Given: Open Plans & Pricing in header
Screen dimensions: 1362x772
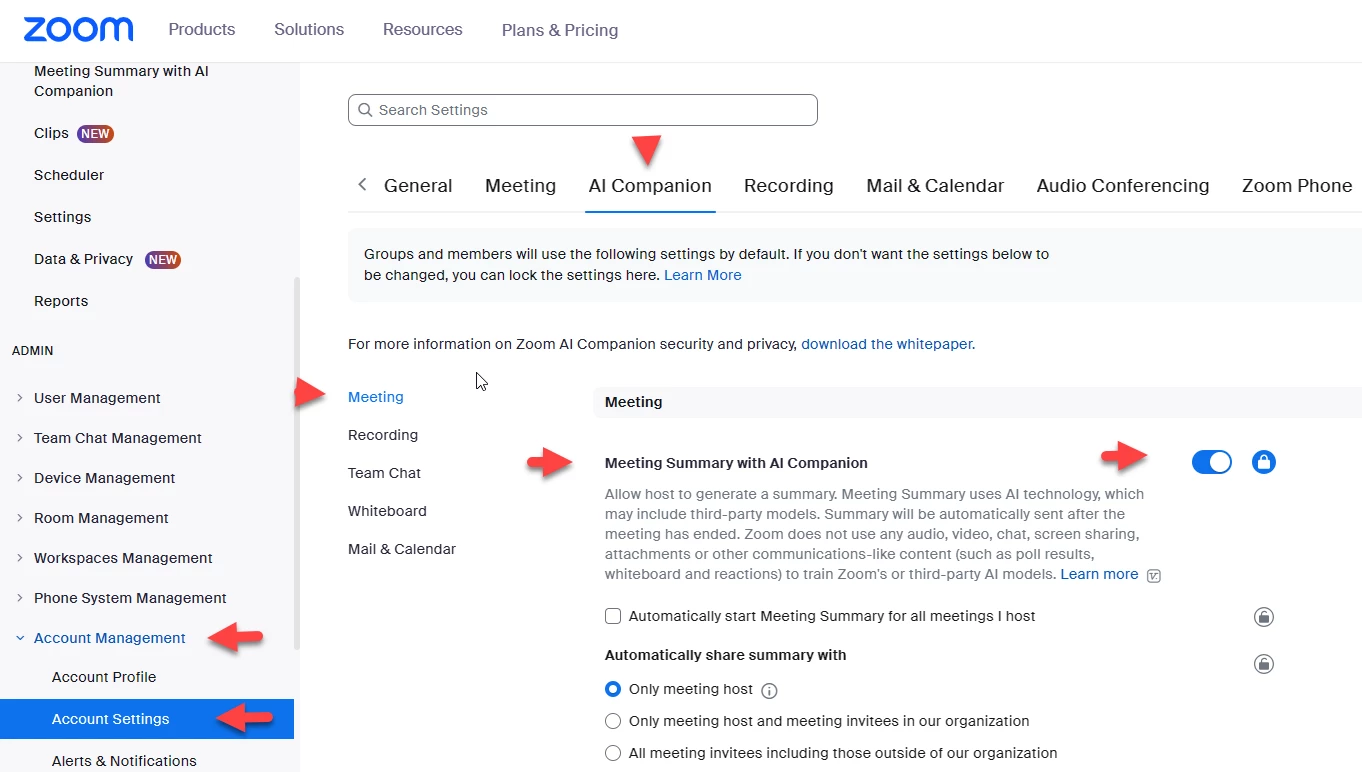Looking at the screenshot, I should tap(560, 30).
